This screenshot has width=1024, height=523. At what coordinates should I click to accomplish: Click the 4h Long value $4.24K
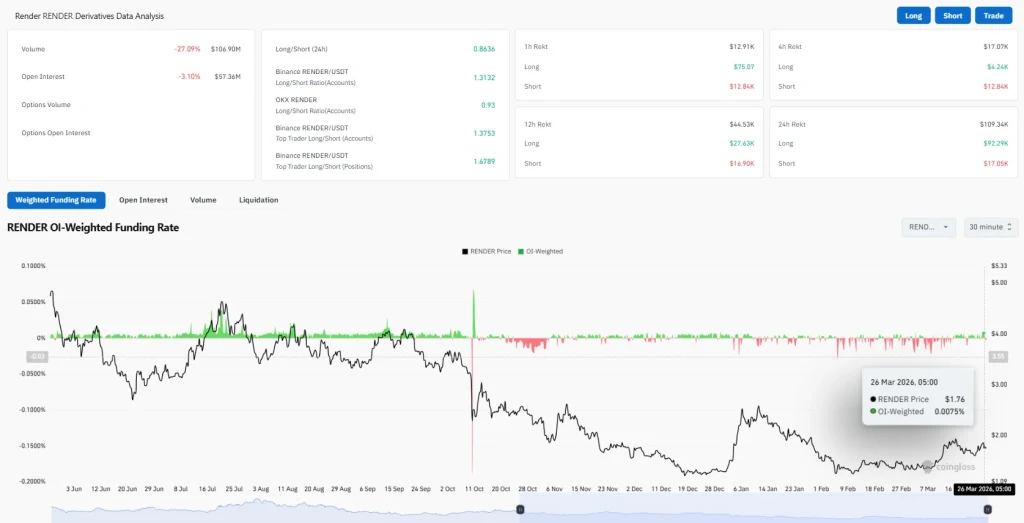click(998, 67)
